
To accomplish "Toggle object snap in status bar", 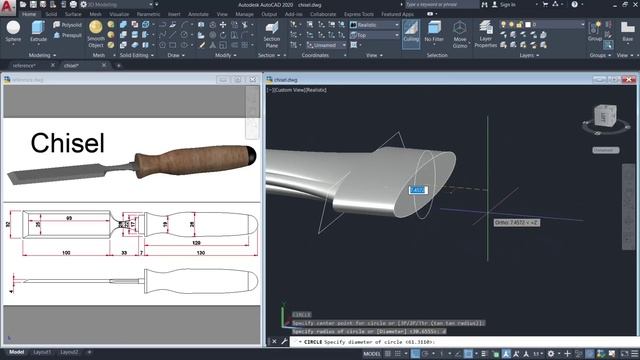I will pos(468,353).
